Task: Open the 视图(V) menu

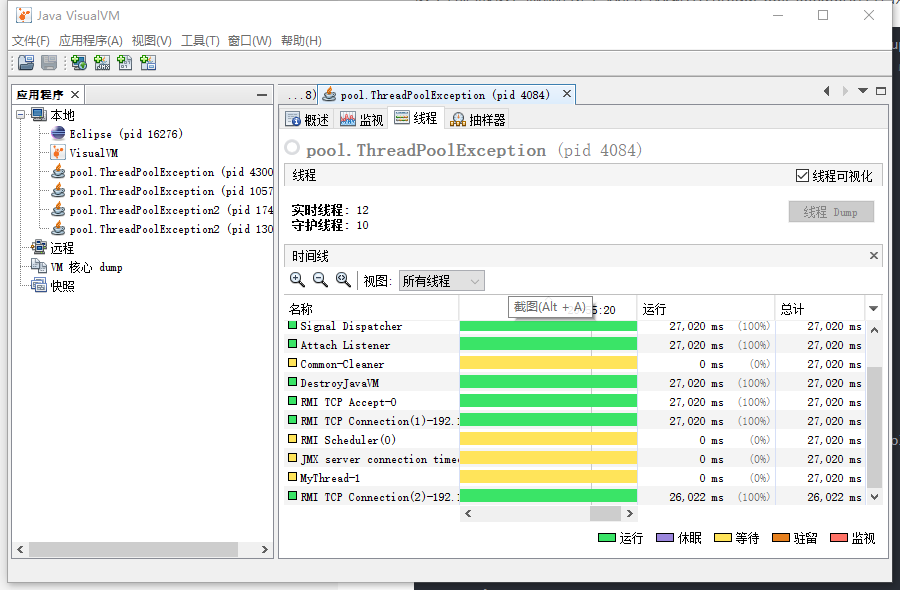Action: tap(152, 41)
